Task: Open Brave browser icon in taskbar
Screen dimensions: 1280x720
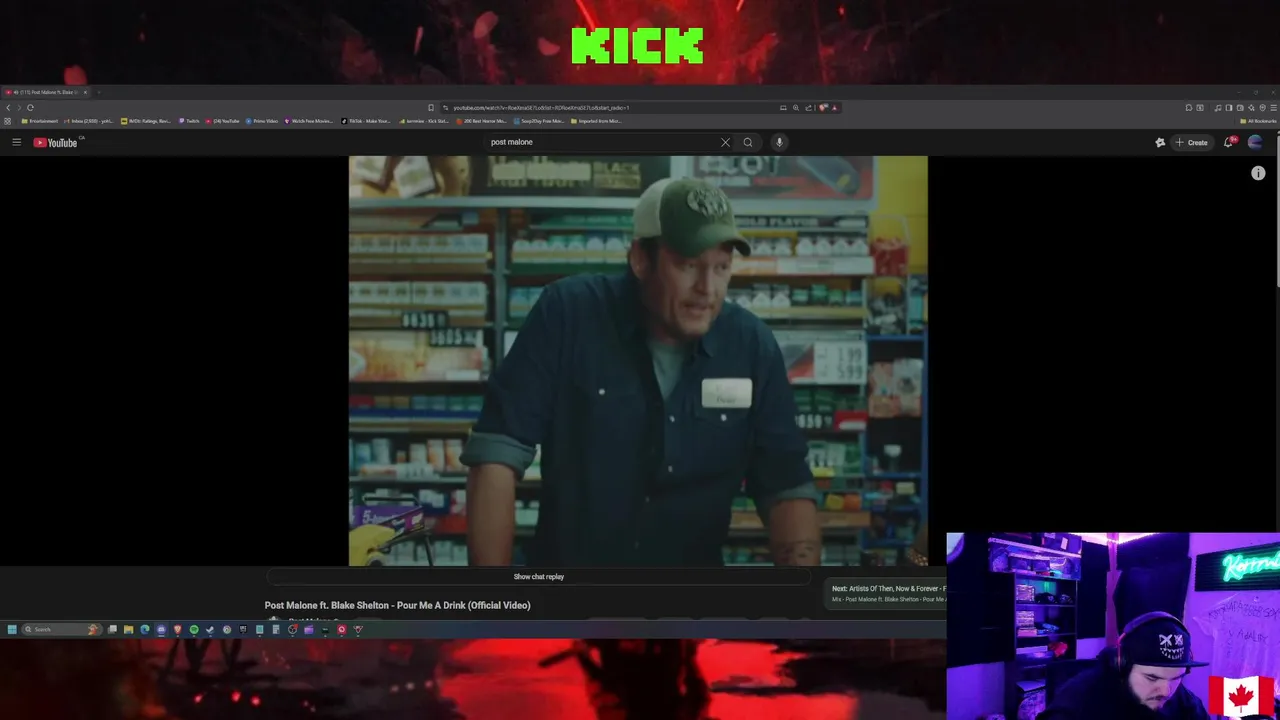Action: [177, 629]
